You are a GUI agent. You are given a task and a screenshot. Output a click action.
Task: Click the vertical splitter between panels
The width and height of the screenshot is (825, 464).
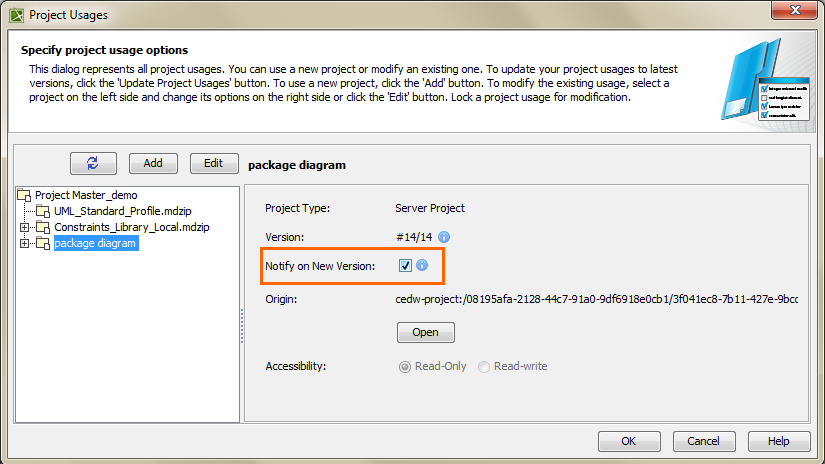pos(242,325)
